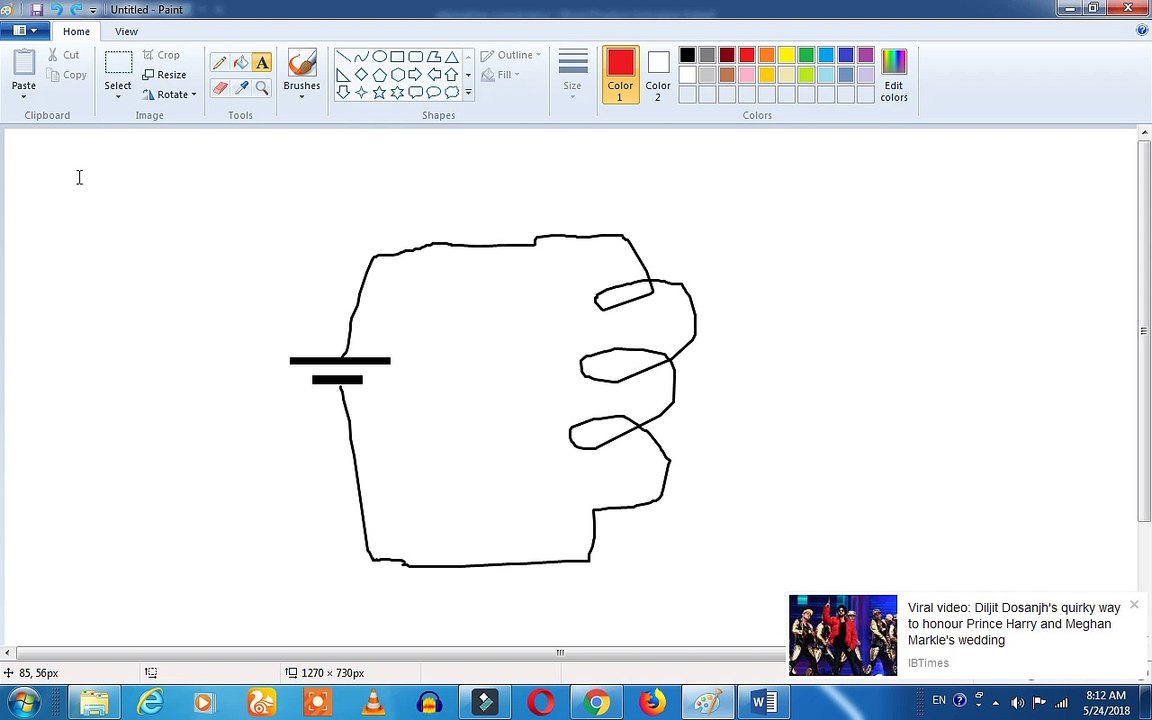Select the Text tool
This screenshot has width=1152, height=720.
tap(262, 62)
